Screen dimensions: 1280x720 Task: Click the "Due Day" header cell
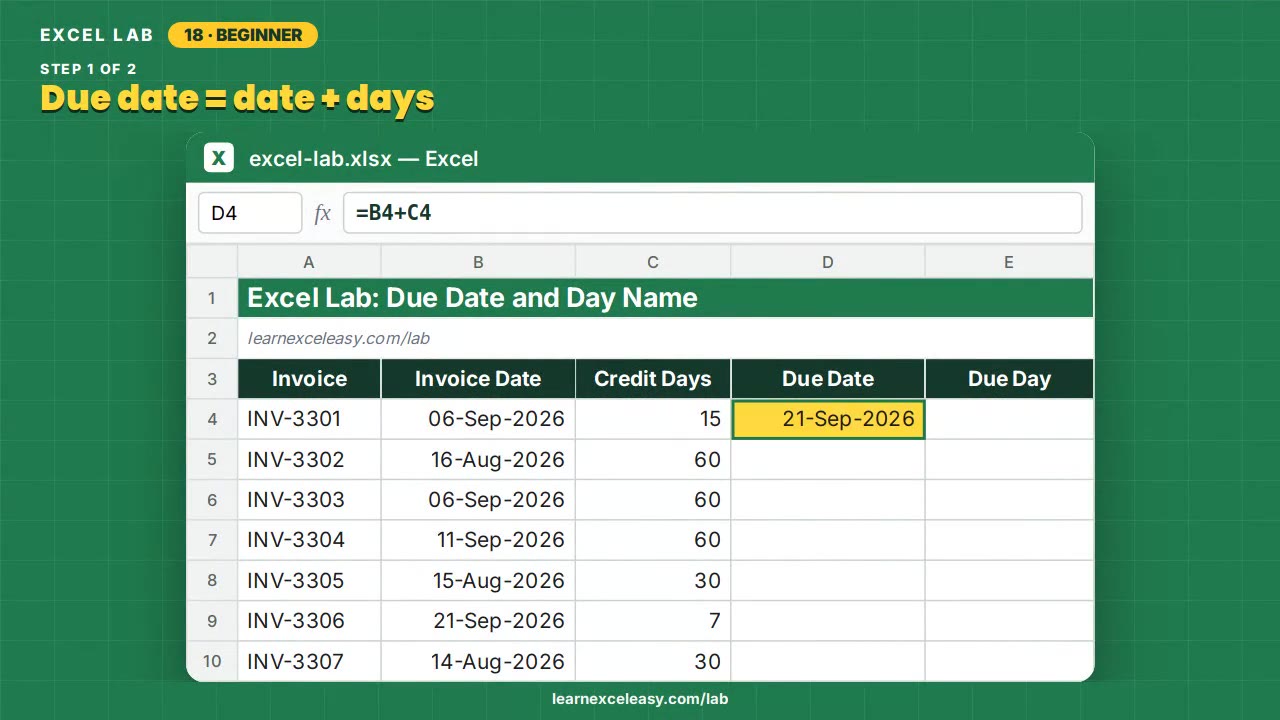coord(1009,379)
